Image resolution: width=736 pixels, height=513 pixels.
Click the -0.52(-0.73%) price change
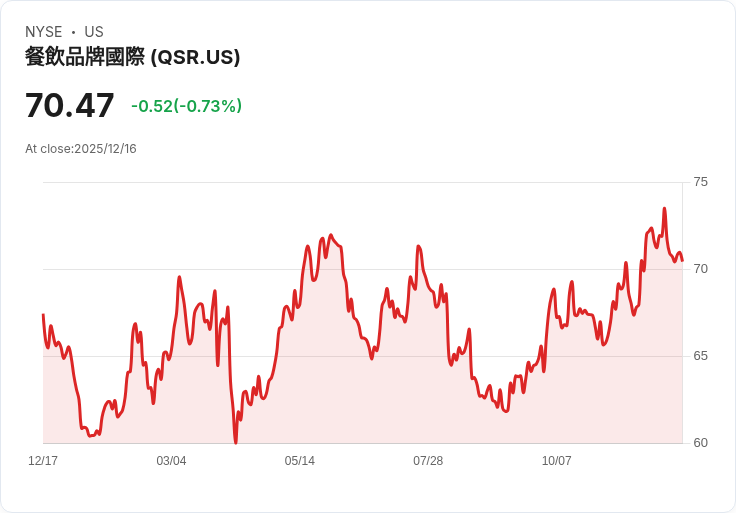pos(186,106)
